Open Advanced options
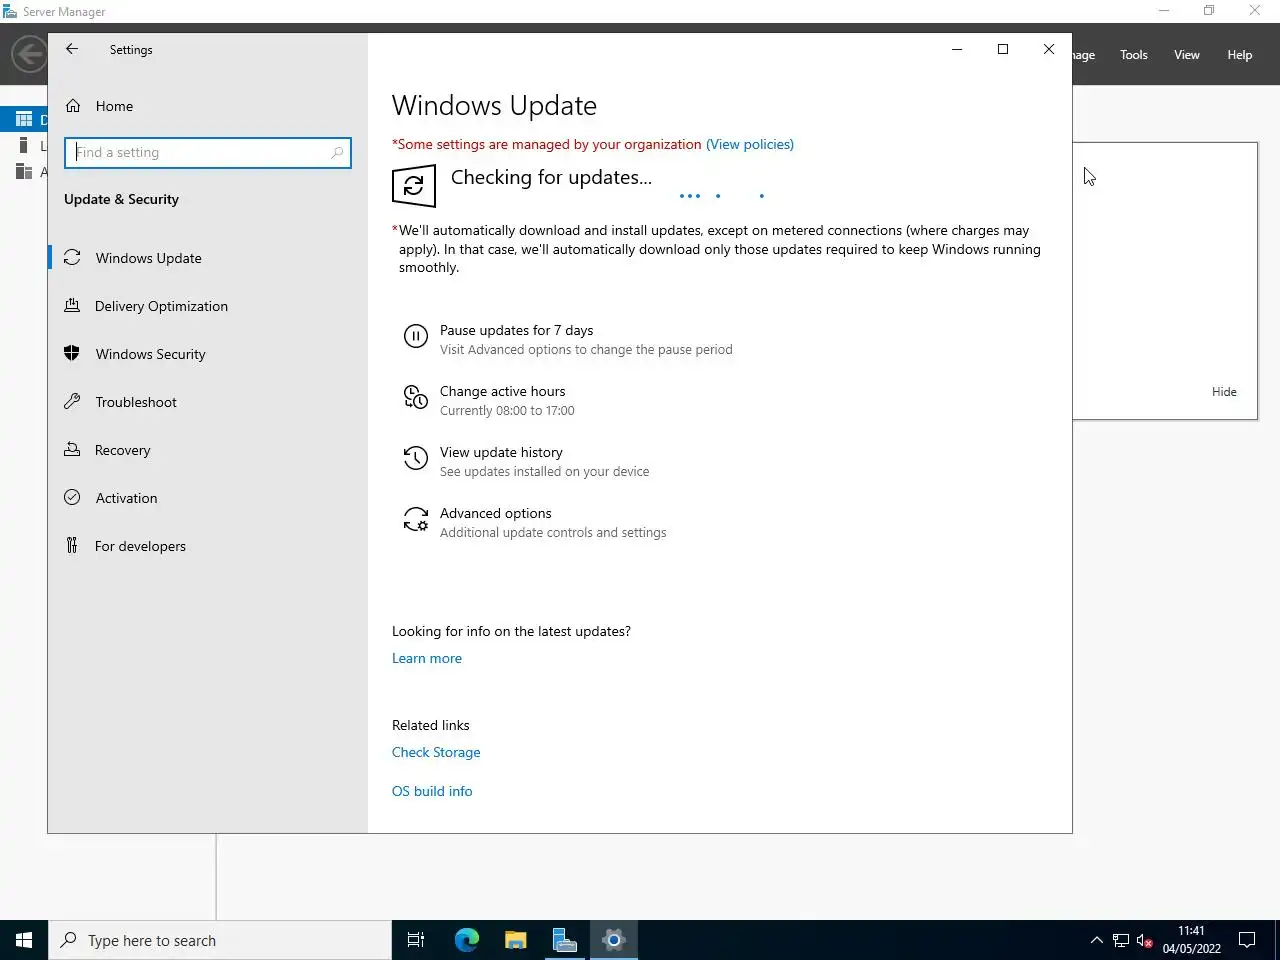1280x960 pixels. (495, 513)
